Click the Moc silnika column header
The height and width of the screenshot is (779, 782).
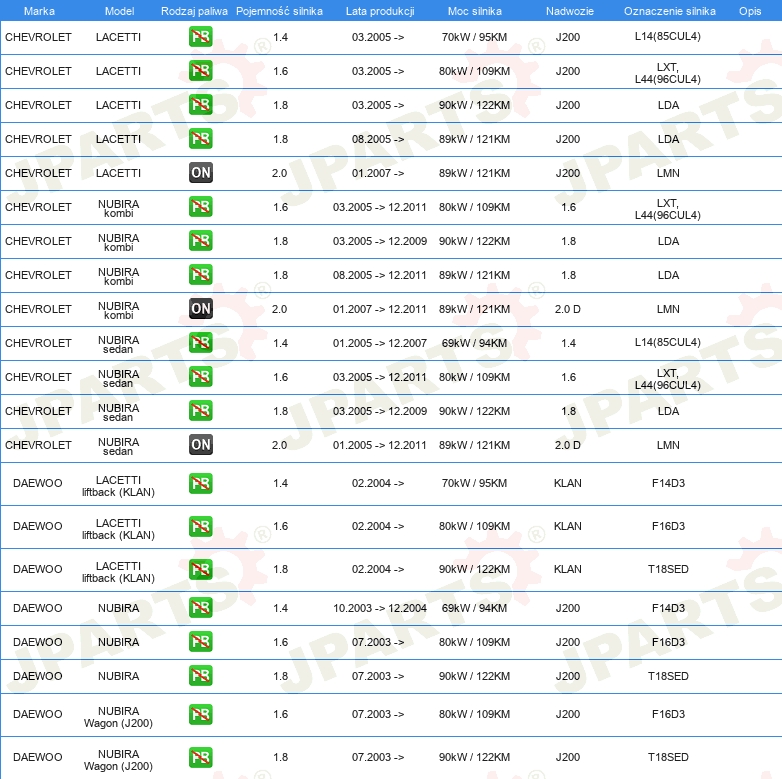pyautogui.click(x=475, y=11)
